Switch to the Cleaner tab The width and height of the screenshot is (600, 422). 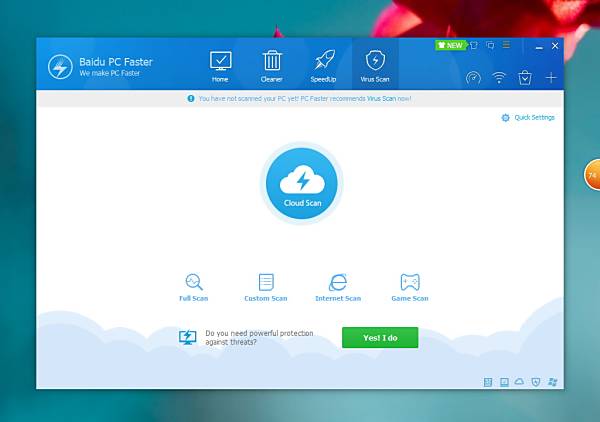coord(272,67)
